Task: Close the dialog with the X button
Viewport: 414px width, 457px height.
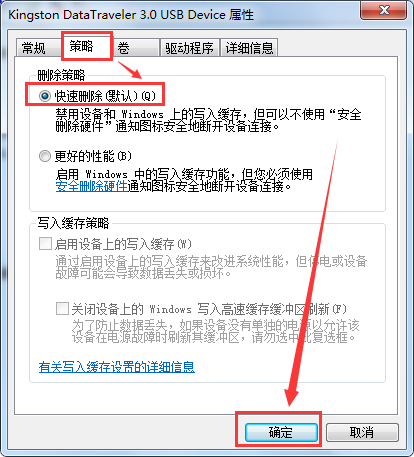Action: click(x=384, y=10)
